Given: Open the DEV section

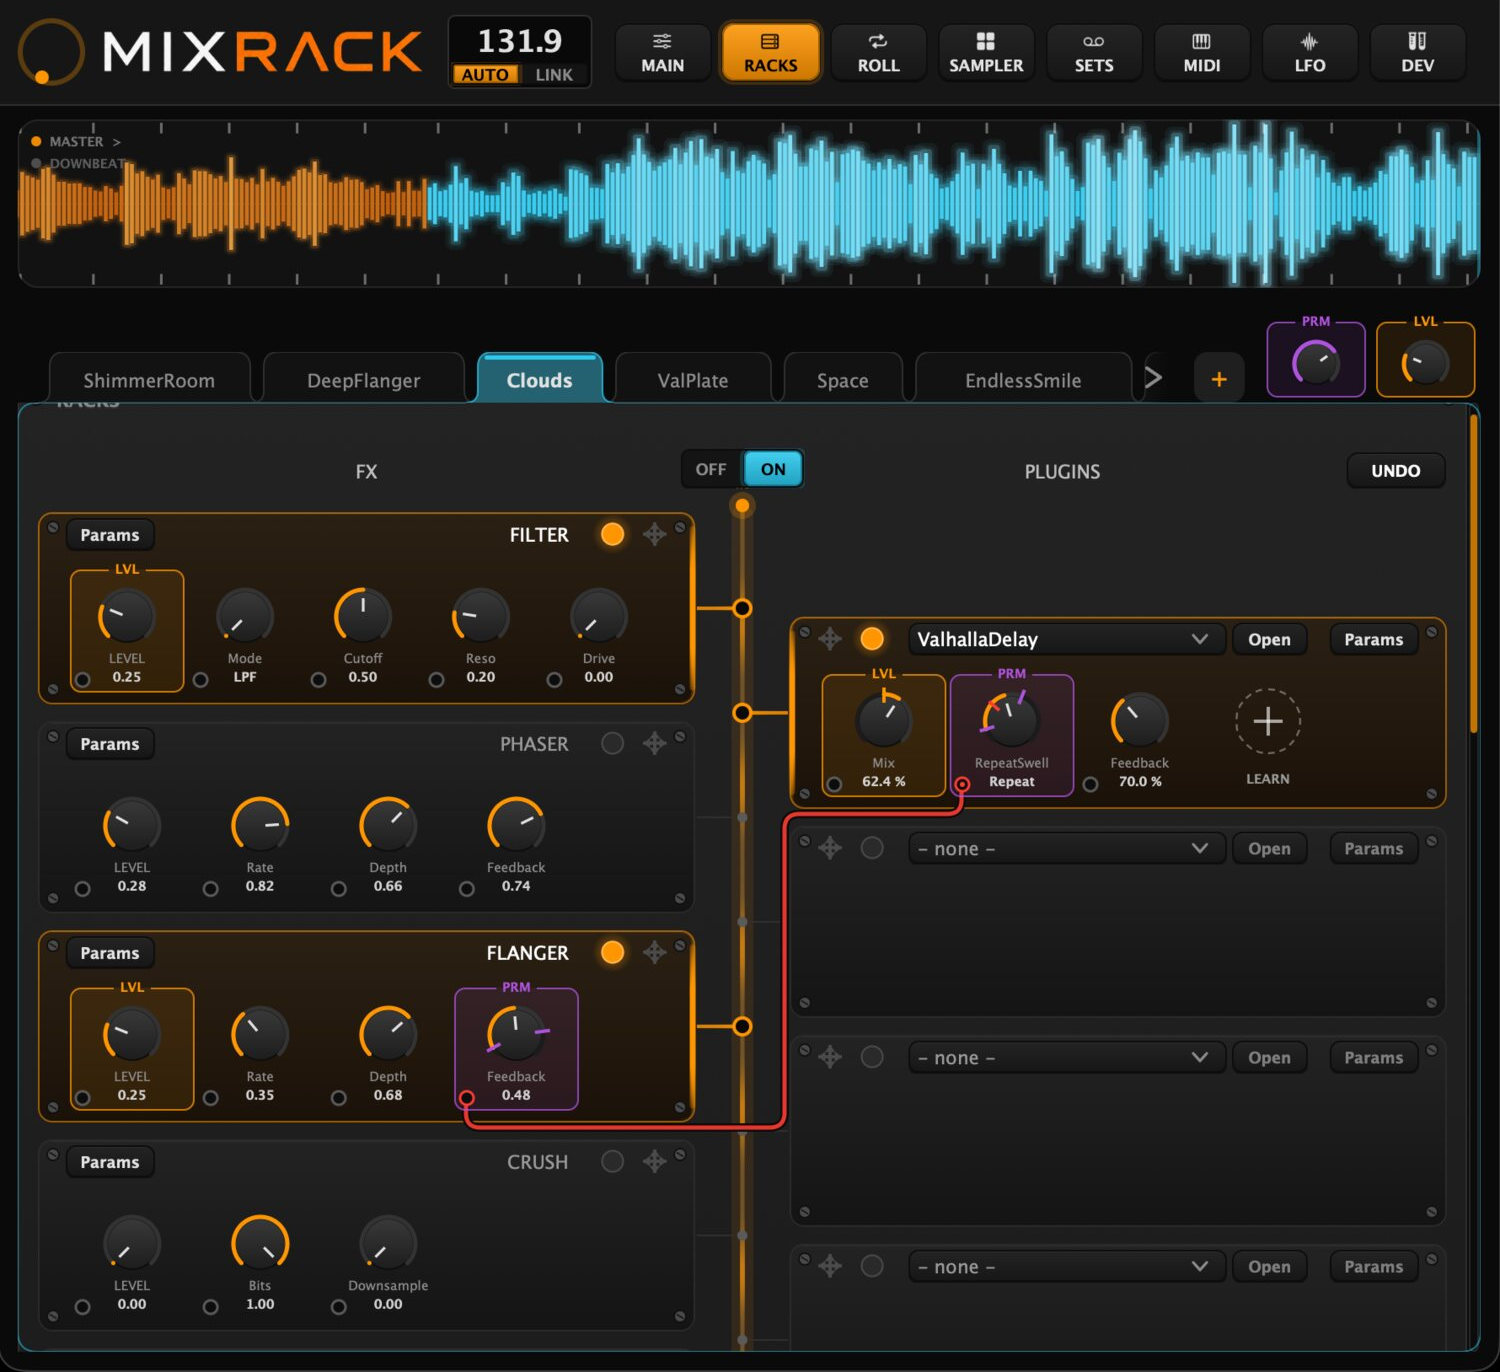Looking at the screenshot, I should click(x=1418, y=53).
